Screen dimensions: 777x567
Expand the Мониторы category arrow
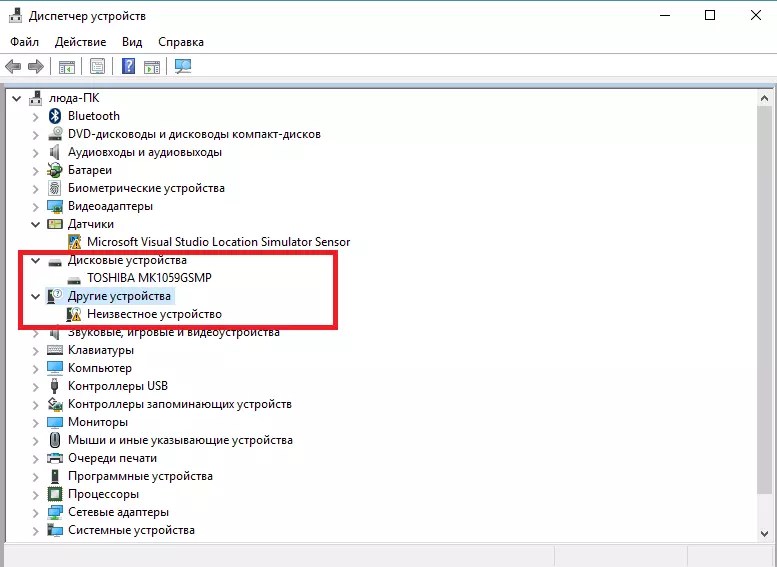36,423
